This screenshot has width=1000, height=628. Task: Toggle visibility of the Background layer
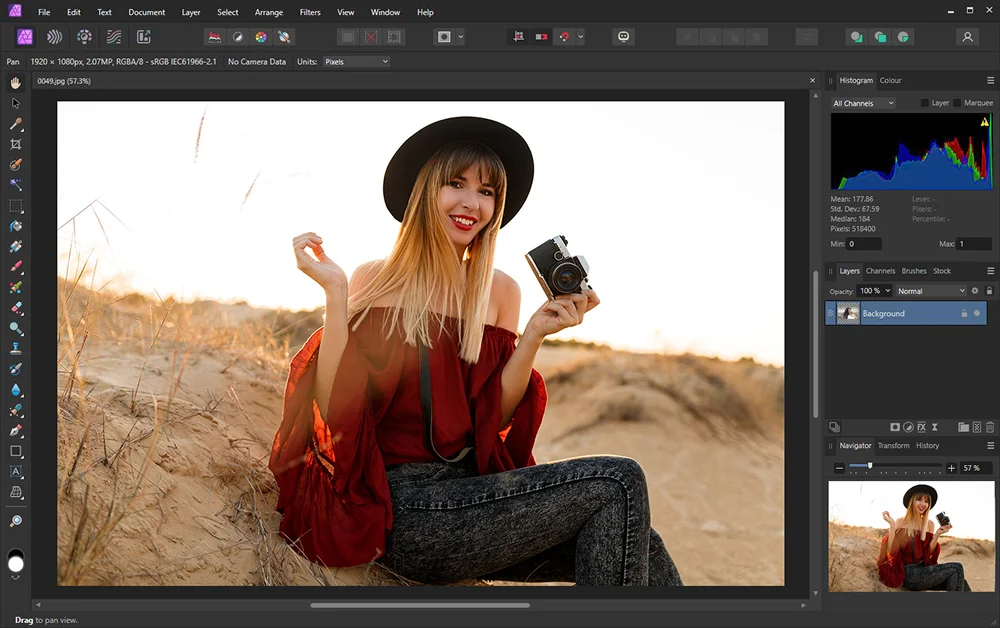[x=977, y=314]
